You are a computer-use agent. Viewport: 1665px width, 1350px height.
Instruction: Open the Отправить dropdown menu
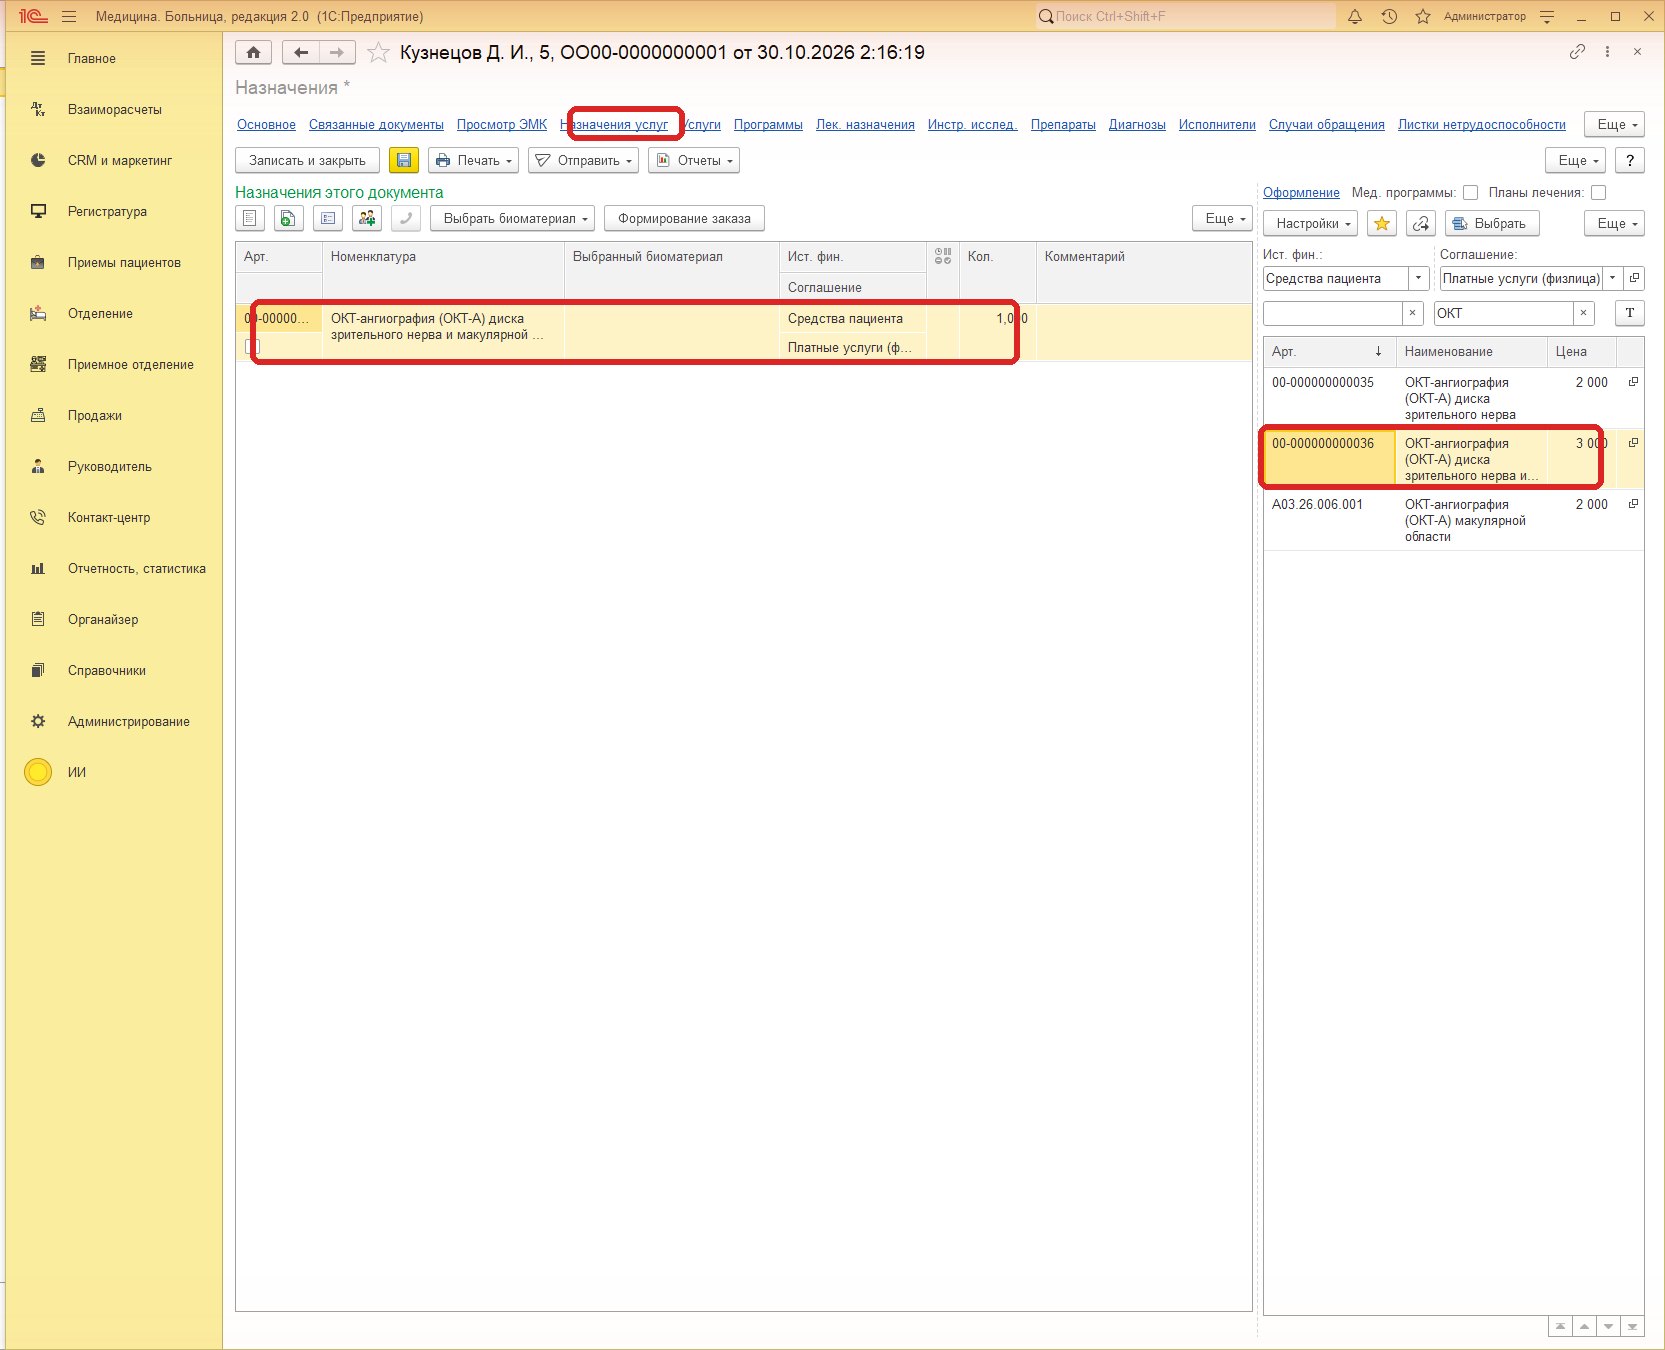(583, 160)
